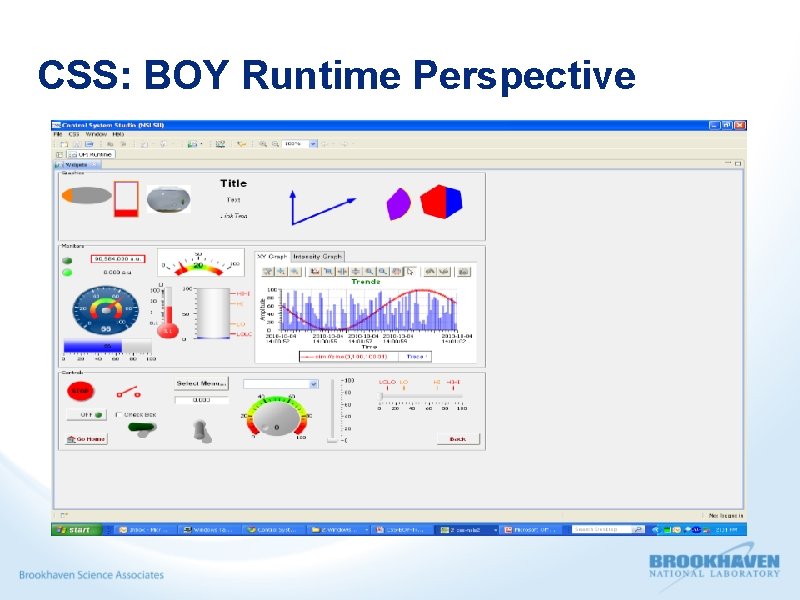This screenshot has height=600, width=800.
Task: Click the semicircular meter widget
Action: click(x=200, y=263)
